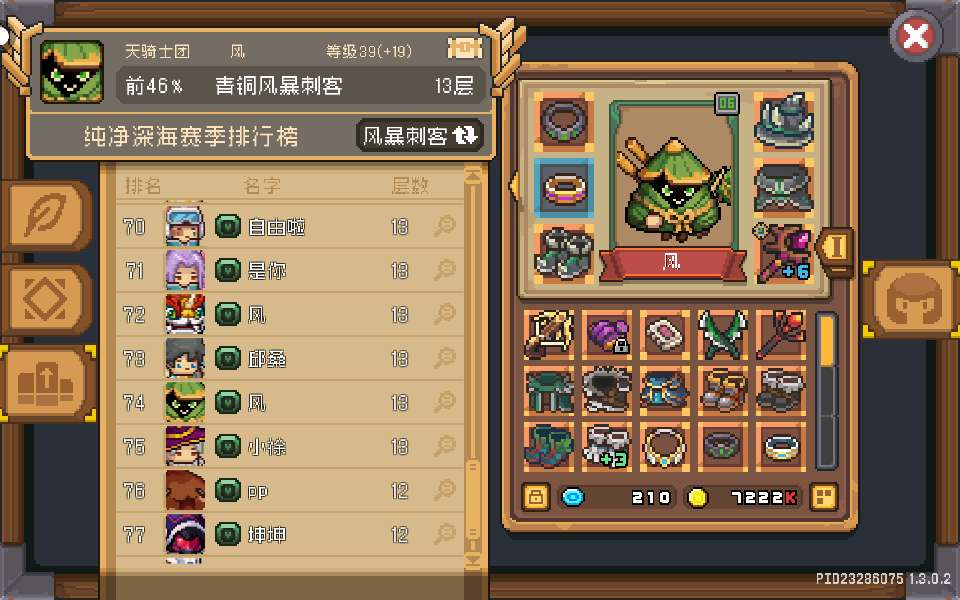Inspect player 自由啦 with magnifier icon
The width and height of the screenshot is (960, 600).
445,227
